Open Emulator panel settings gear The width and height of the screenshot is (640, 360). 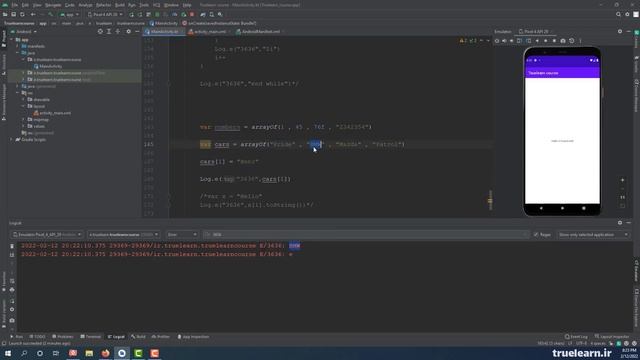(x=620, y=31)
